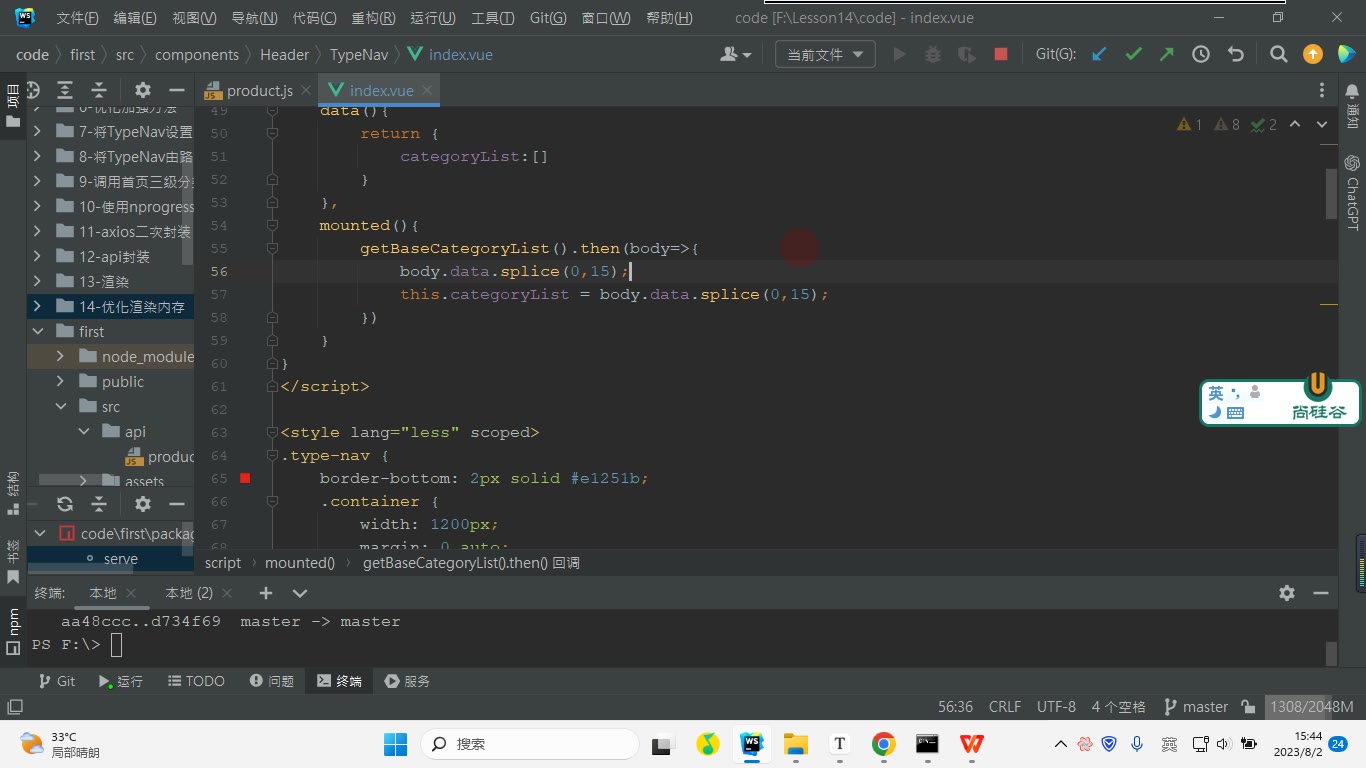Add a new terminal session tab
Screen dimensions: 1366x768
(x=266, y=593)
